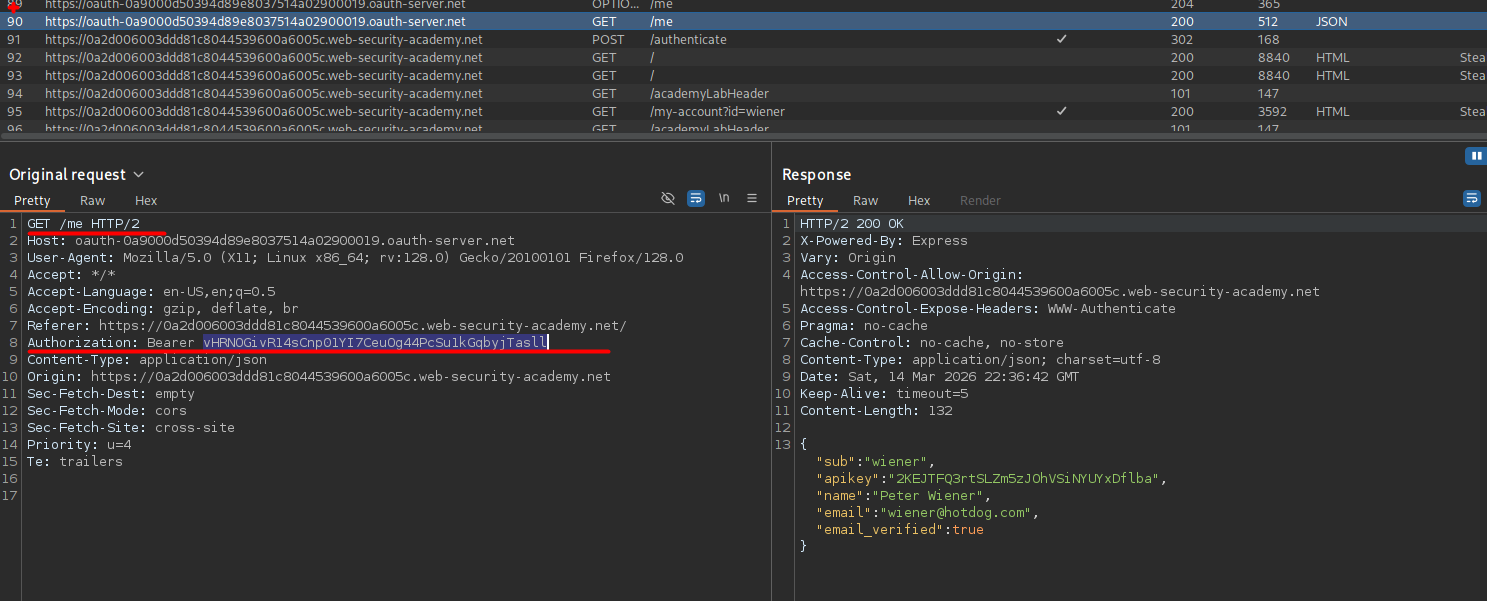
Task: Open response Hex tab
Action: click(919, 201)
